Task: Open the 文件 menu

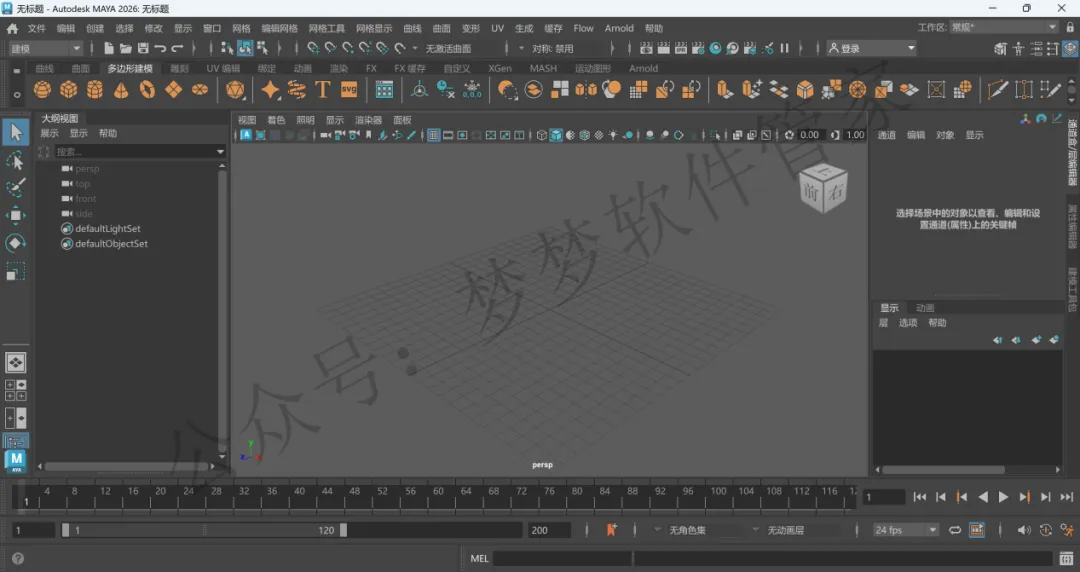Action: 37,28
